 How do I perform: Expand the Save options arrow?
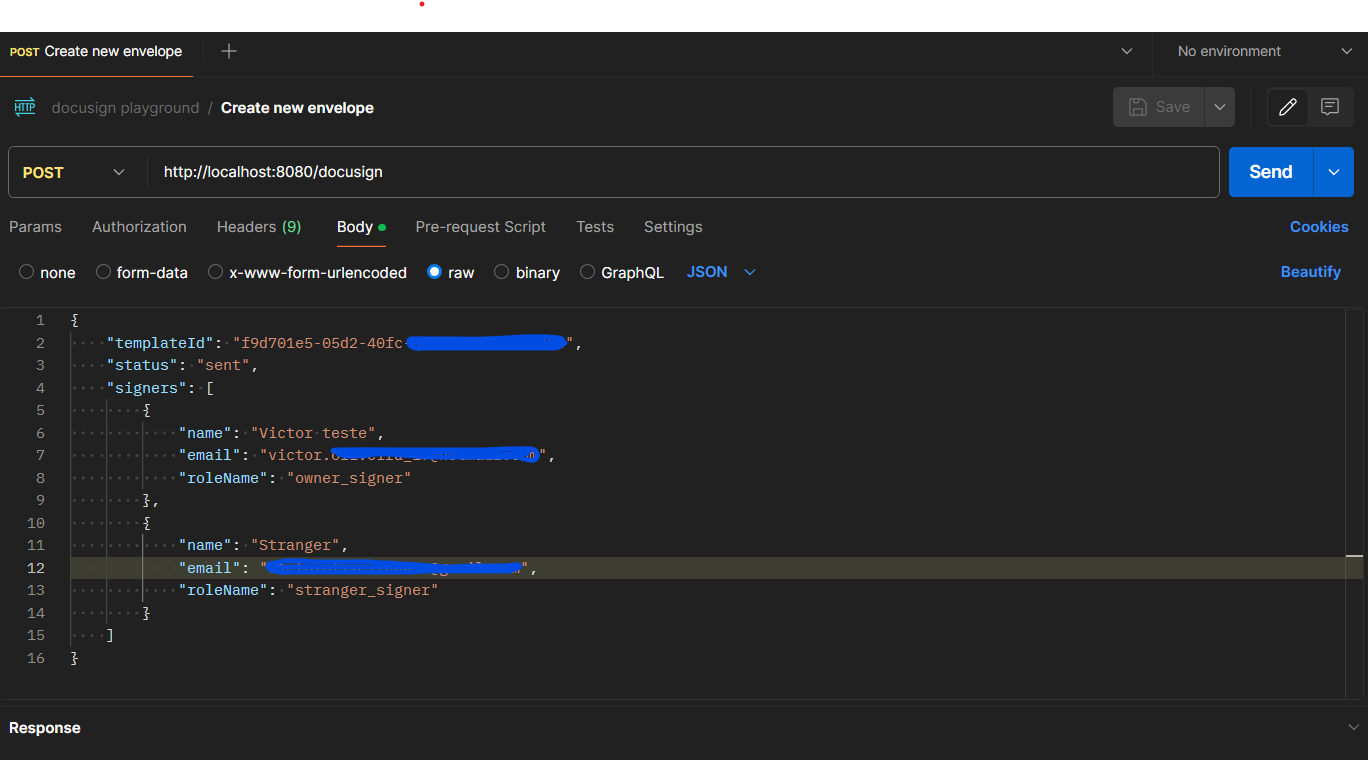click(x=1220, y=107)
